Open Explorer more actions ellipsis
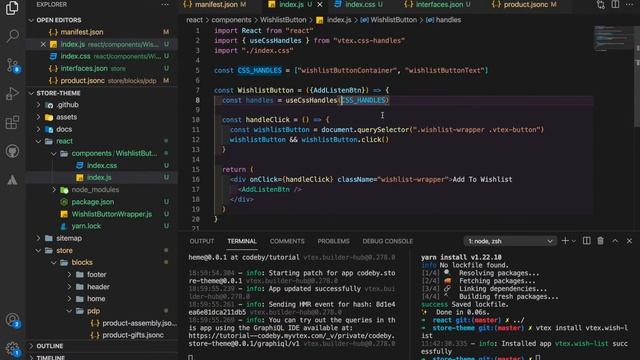 [x=165, y=4]
